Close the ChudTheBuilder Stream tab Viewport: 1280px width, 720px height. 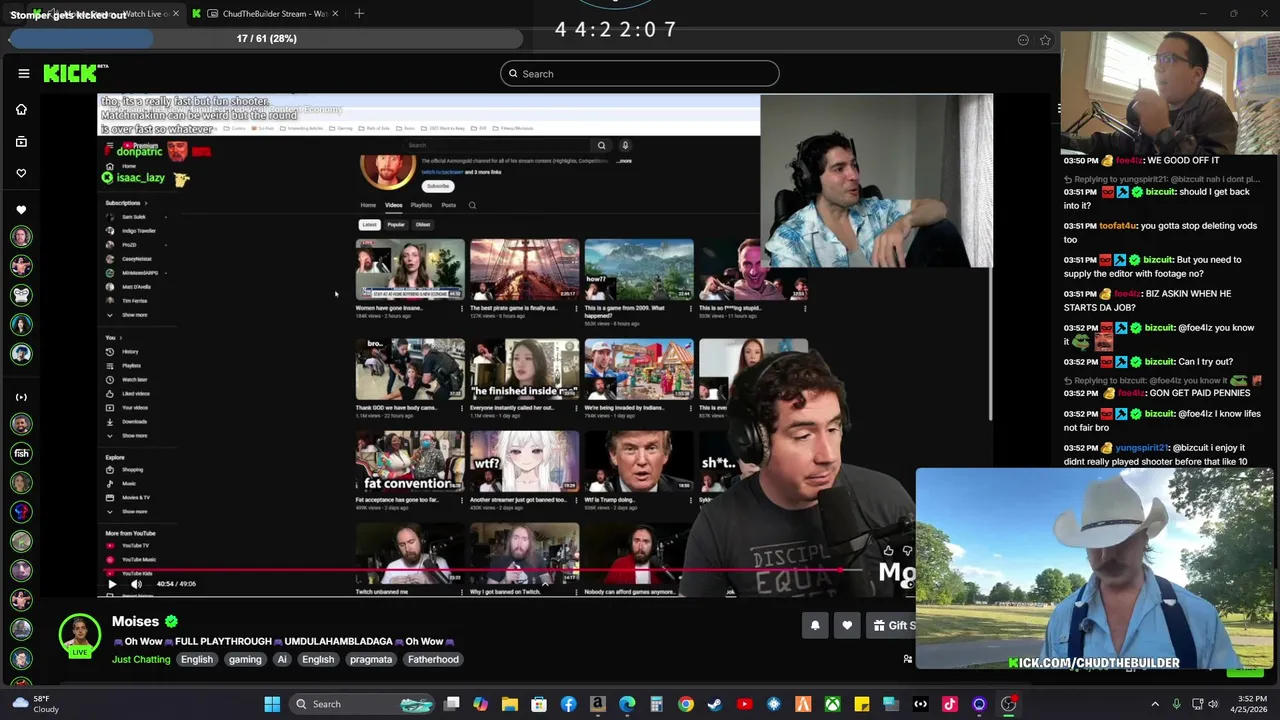335,14
